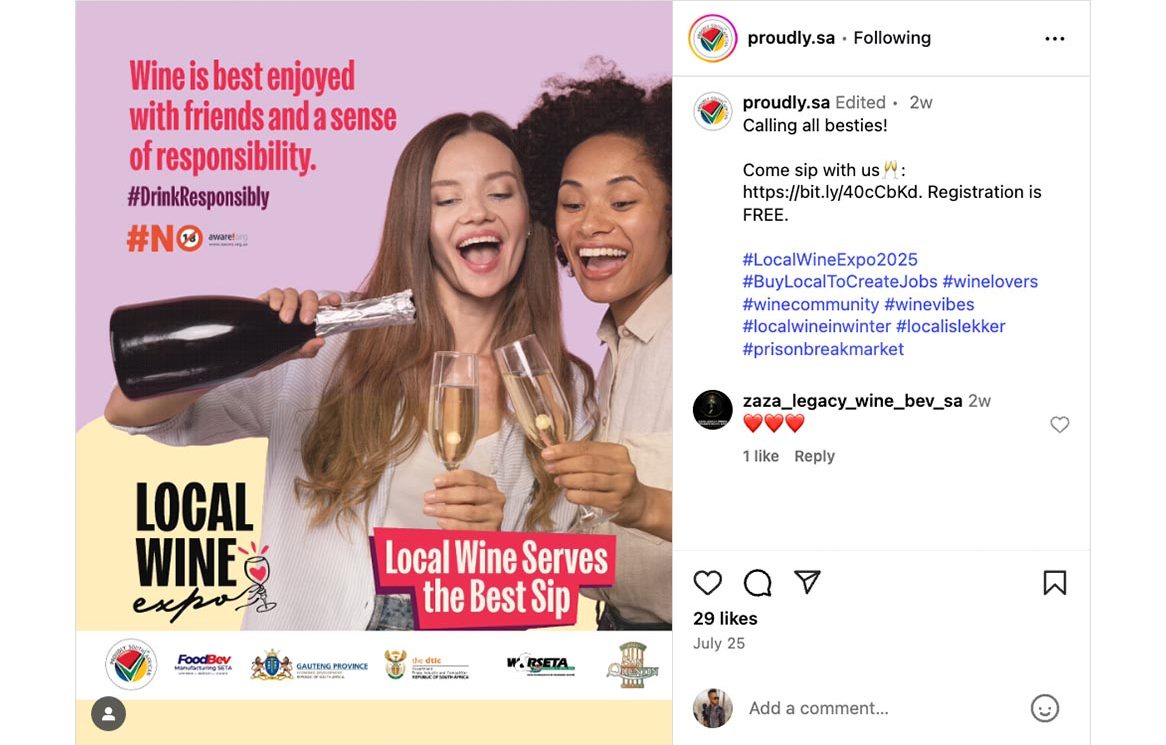Like zaza_legacy_wine_bev_sa comment heart
Viewport: 1166px width, 745px height.
[x=1060, y=425]
